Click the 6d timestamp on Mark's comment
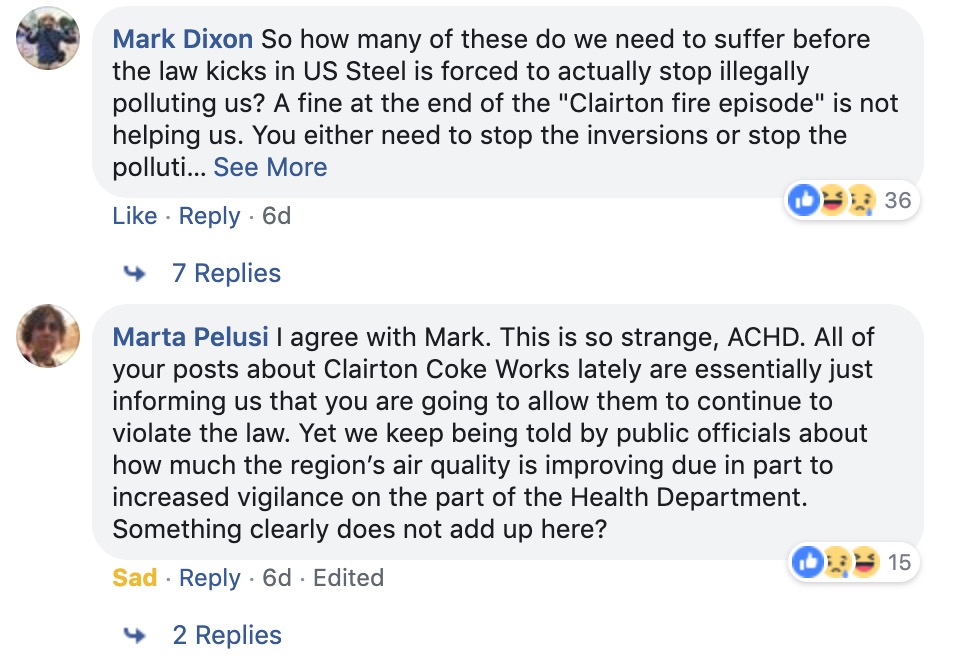 (276, 216)
